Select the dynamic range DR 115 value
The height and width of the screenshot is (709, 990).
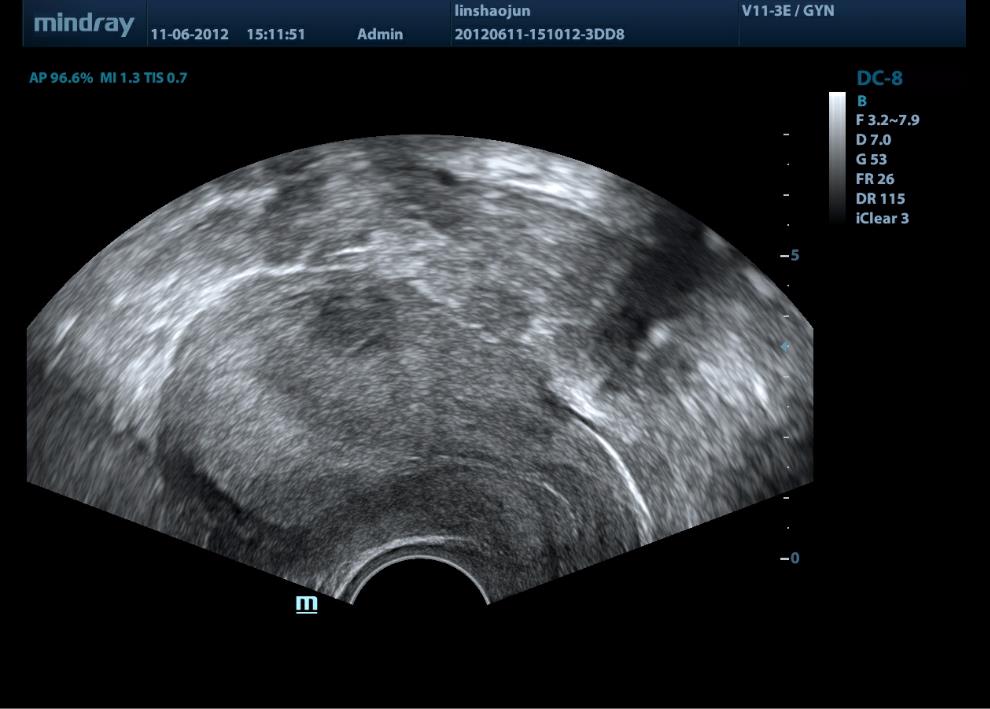880,198
